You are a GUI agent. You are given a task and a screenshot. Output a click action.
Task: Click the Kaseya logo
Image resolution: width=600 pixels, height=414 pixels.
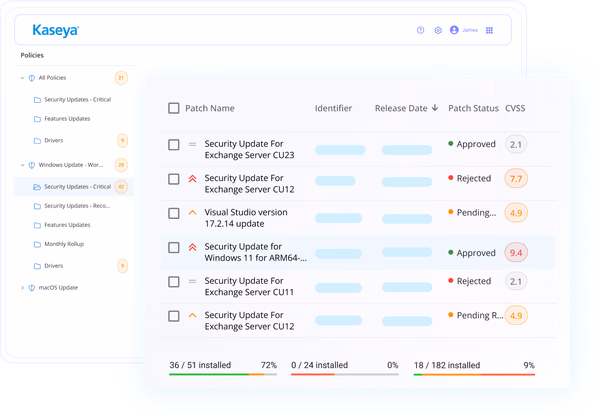coord(55,31)
